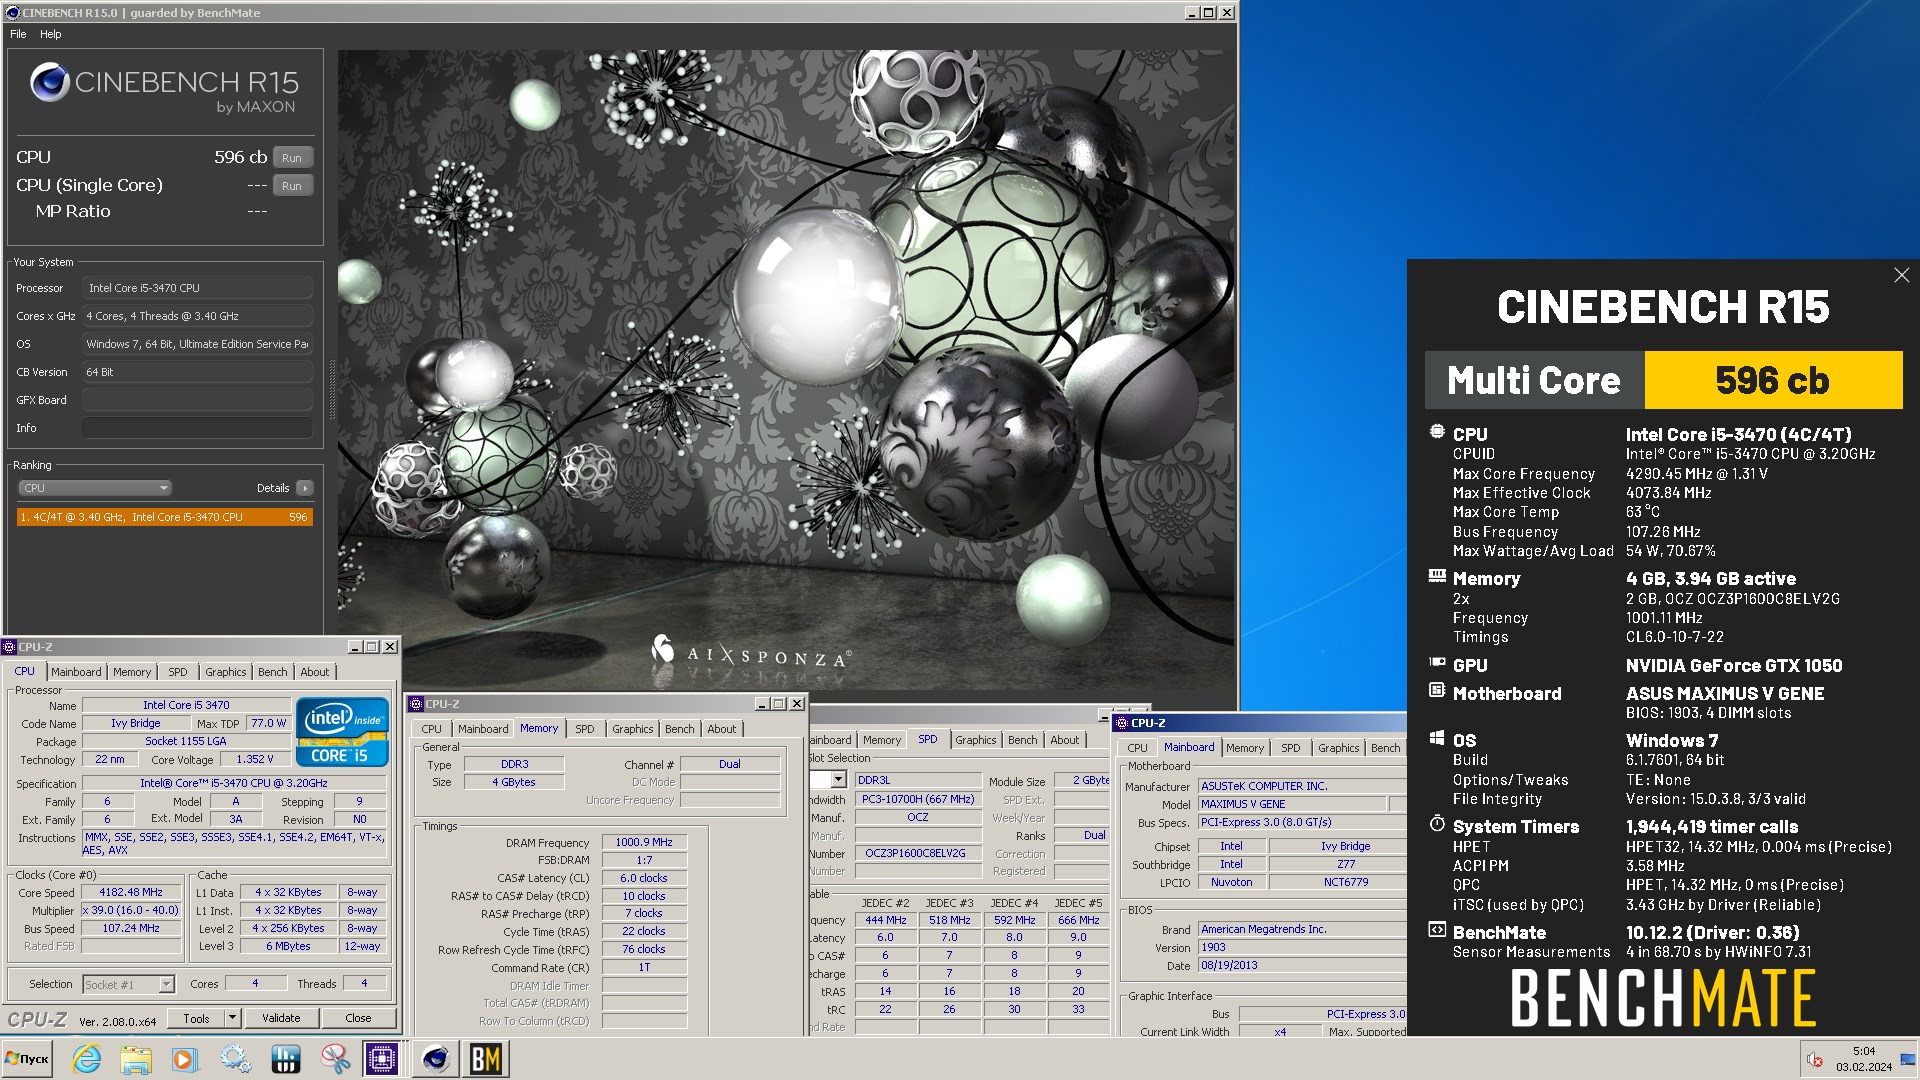1920x1080 pixels.
Task: Open Graphics tab in leftmost CPU-Z window
Action: point(225,672)
